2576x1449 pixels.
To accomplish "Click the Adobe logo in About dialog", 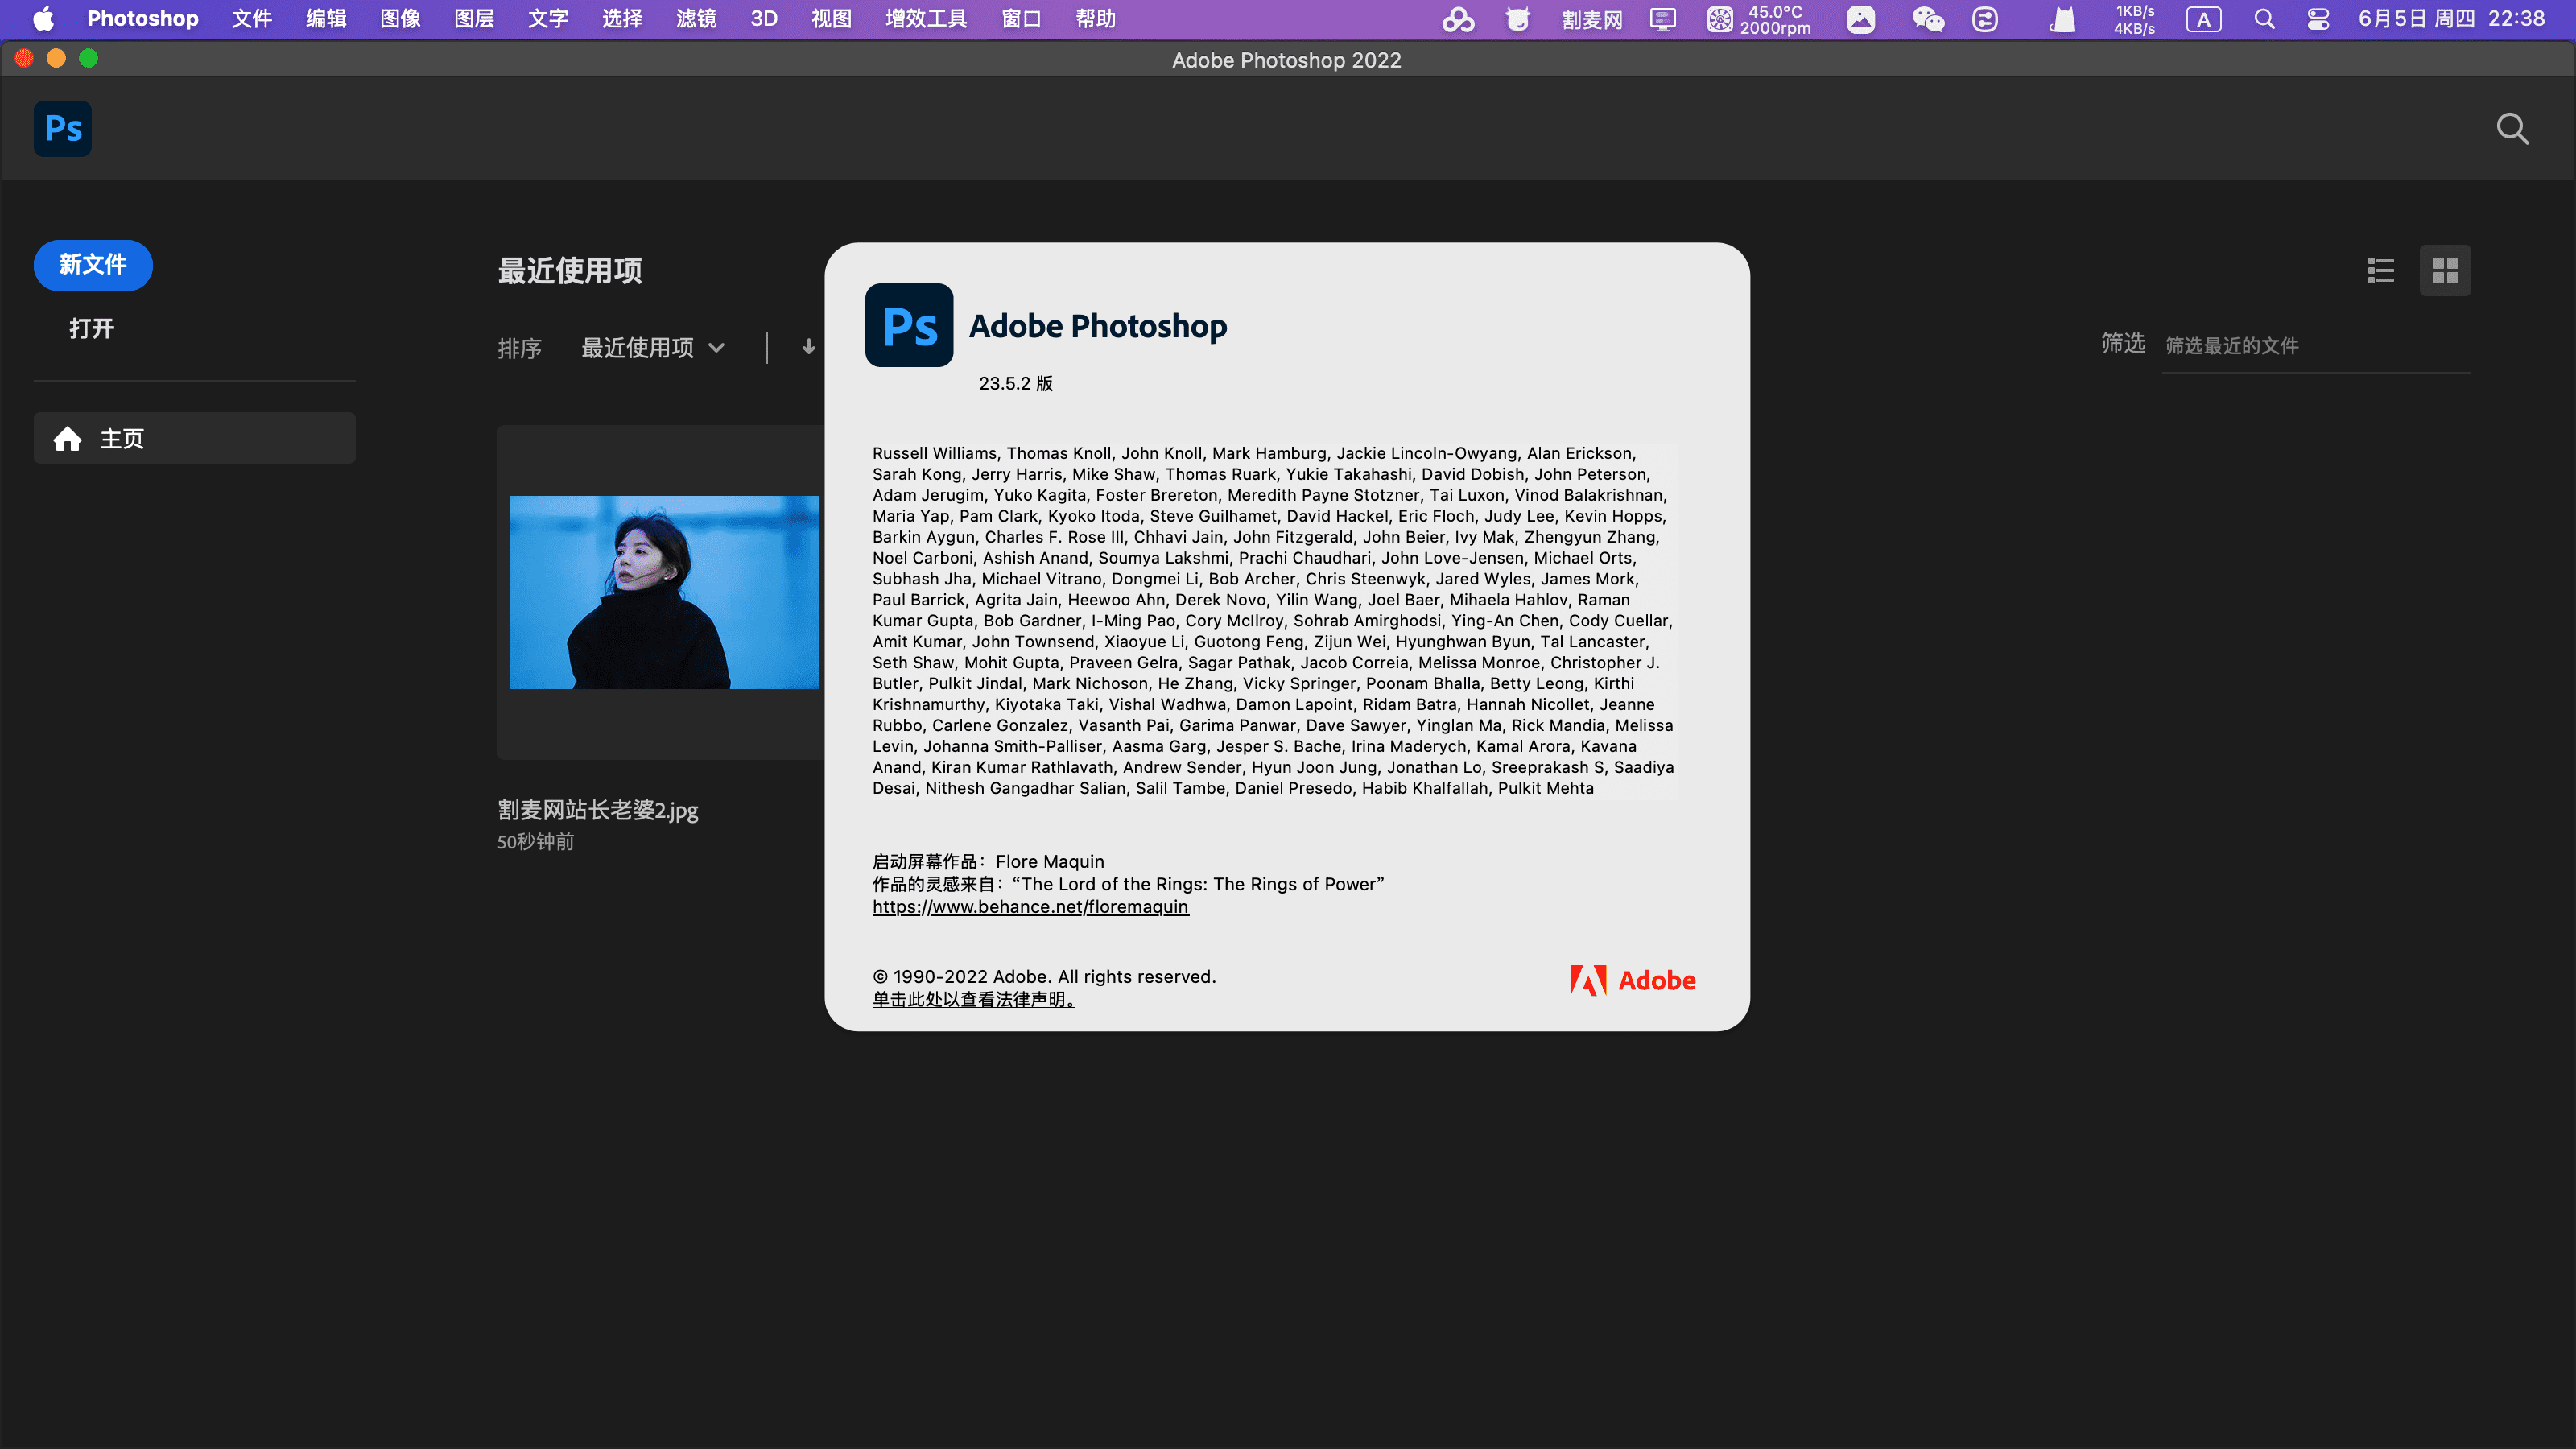I will coord(1632,980).
